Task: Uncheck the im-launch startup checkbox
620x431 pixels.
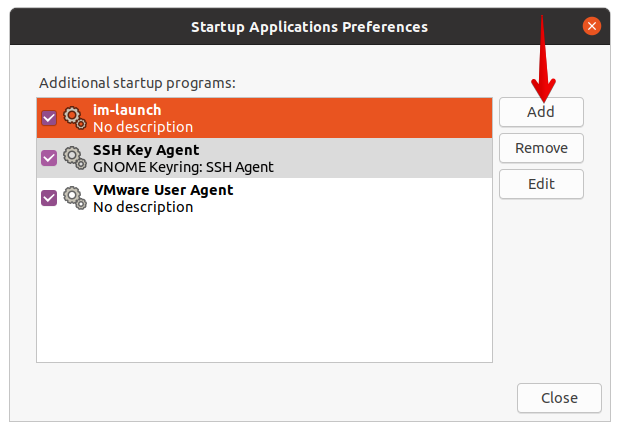Action: click(49, 118)
